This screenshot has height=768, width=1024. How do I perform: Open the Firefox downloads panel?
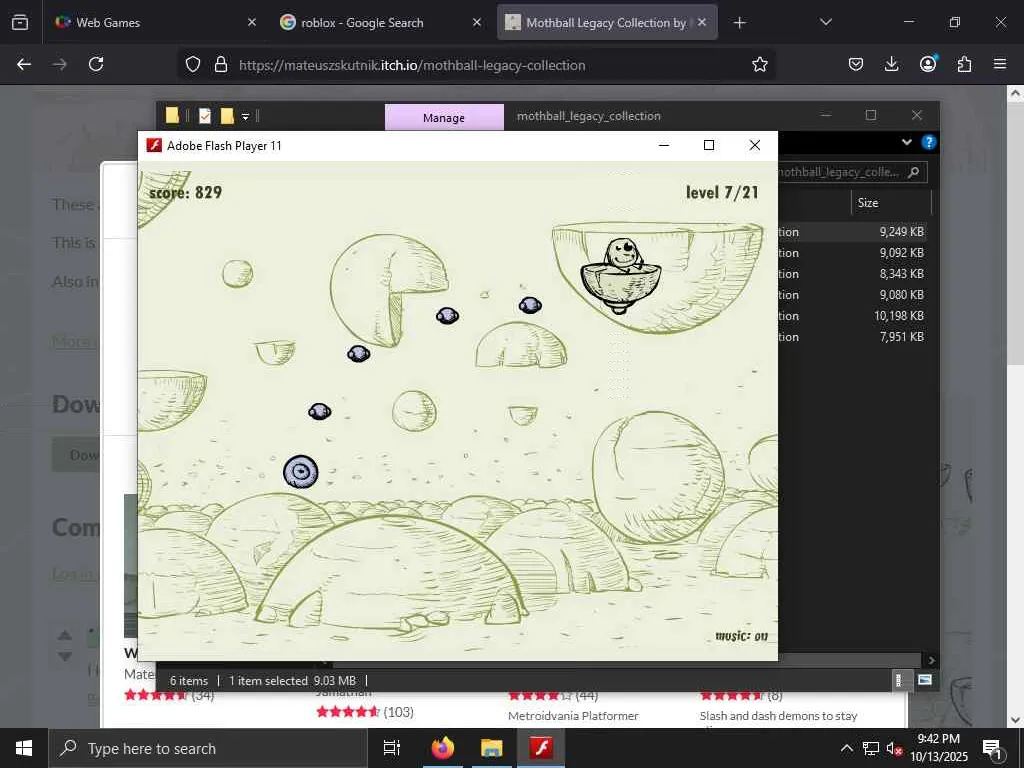[891, 64]
